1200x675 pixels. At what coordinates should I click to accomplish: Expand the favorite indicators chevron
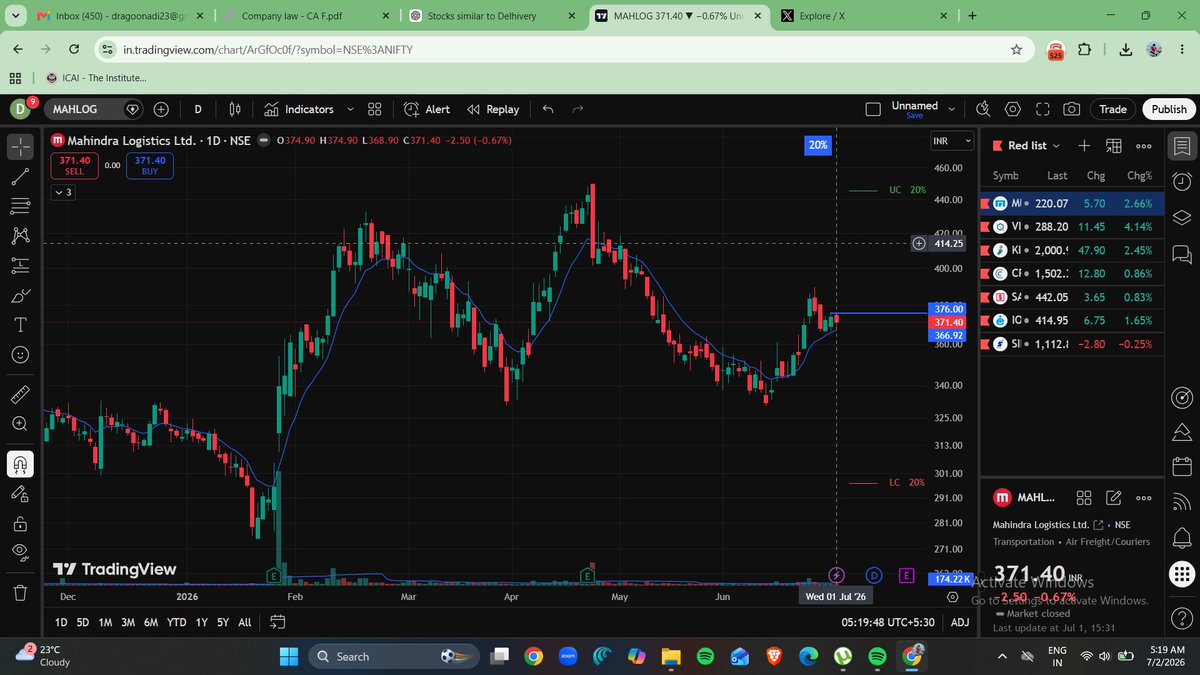pos(350,109)
